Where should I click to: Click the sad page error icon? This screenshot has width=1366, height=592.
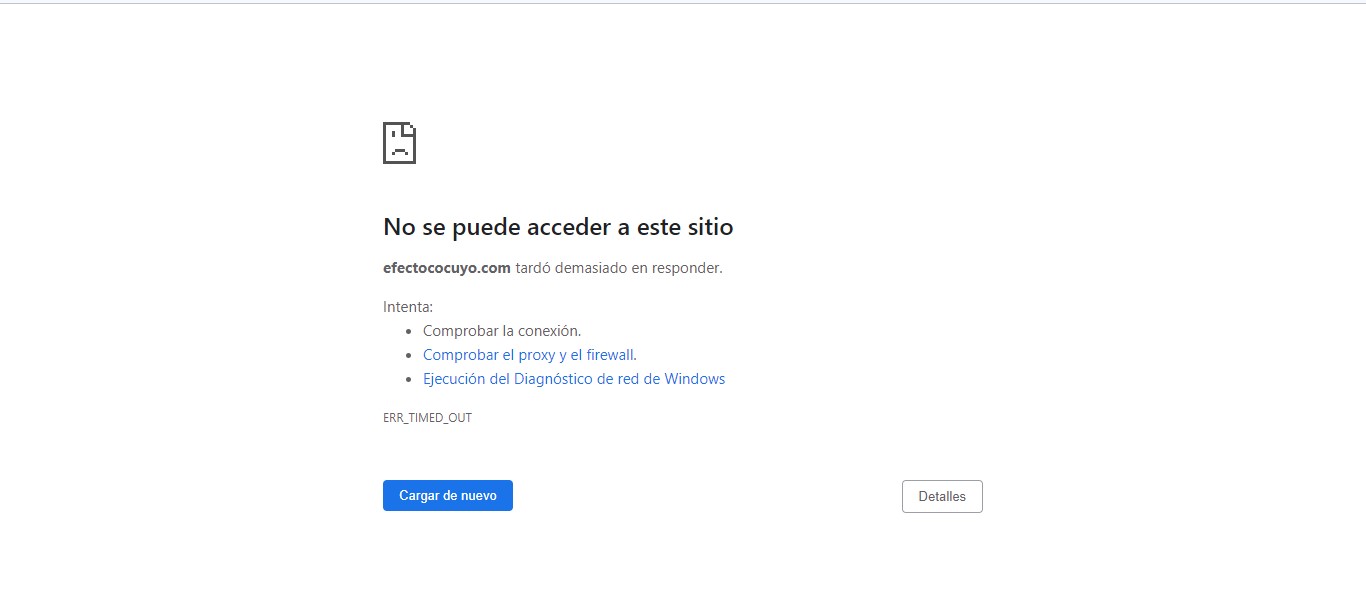[399, 143]
